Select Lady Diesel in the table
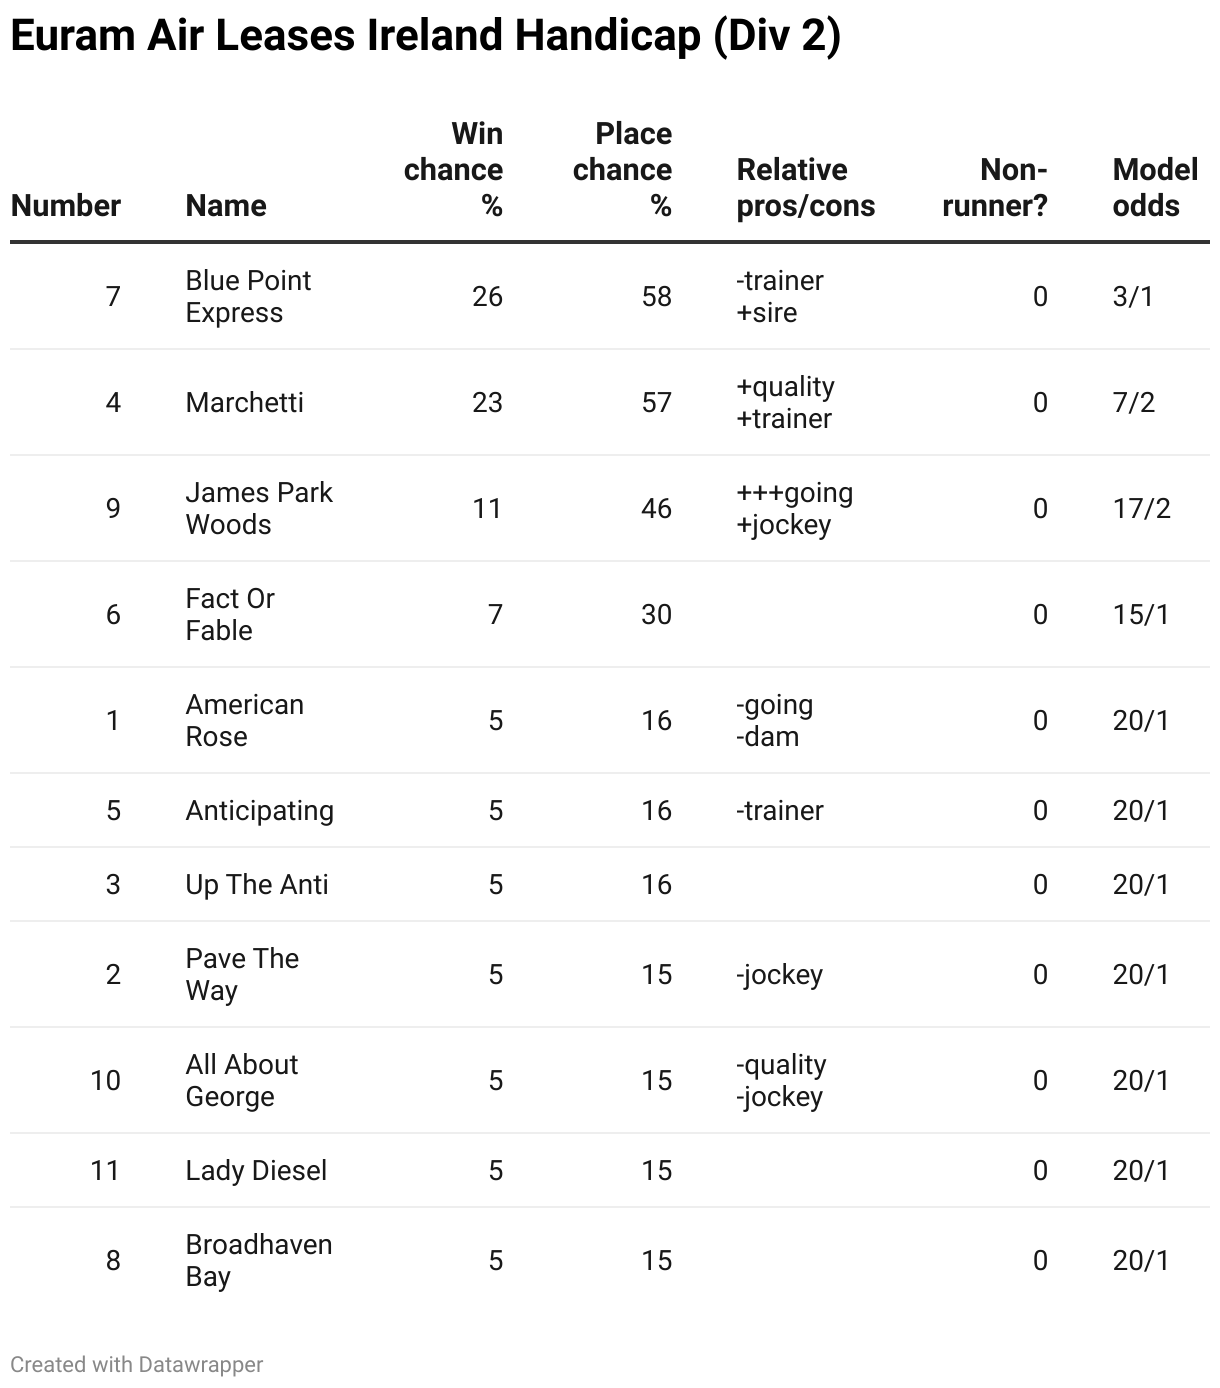 257,1170
